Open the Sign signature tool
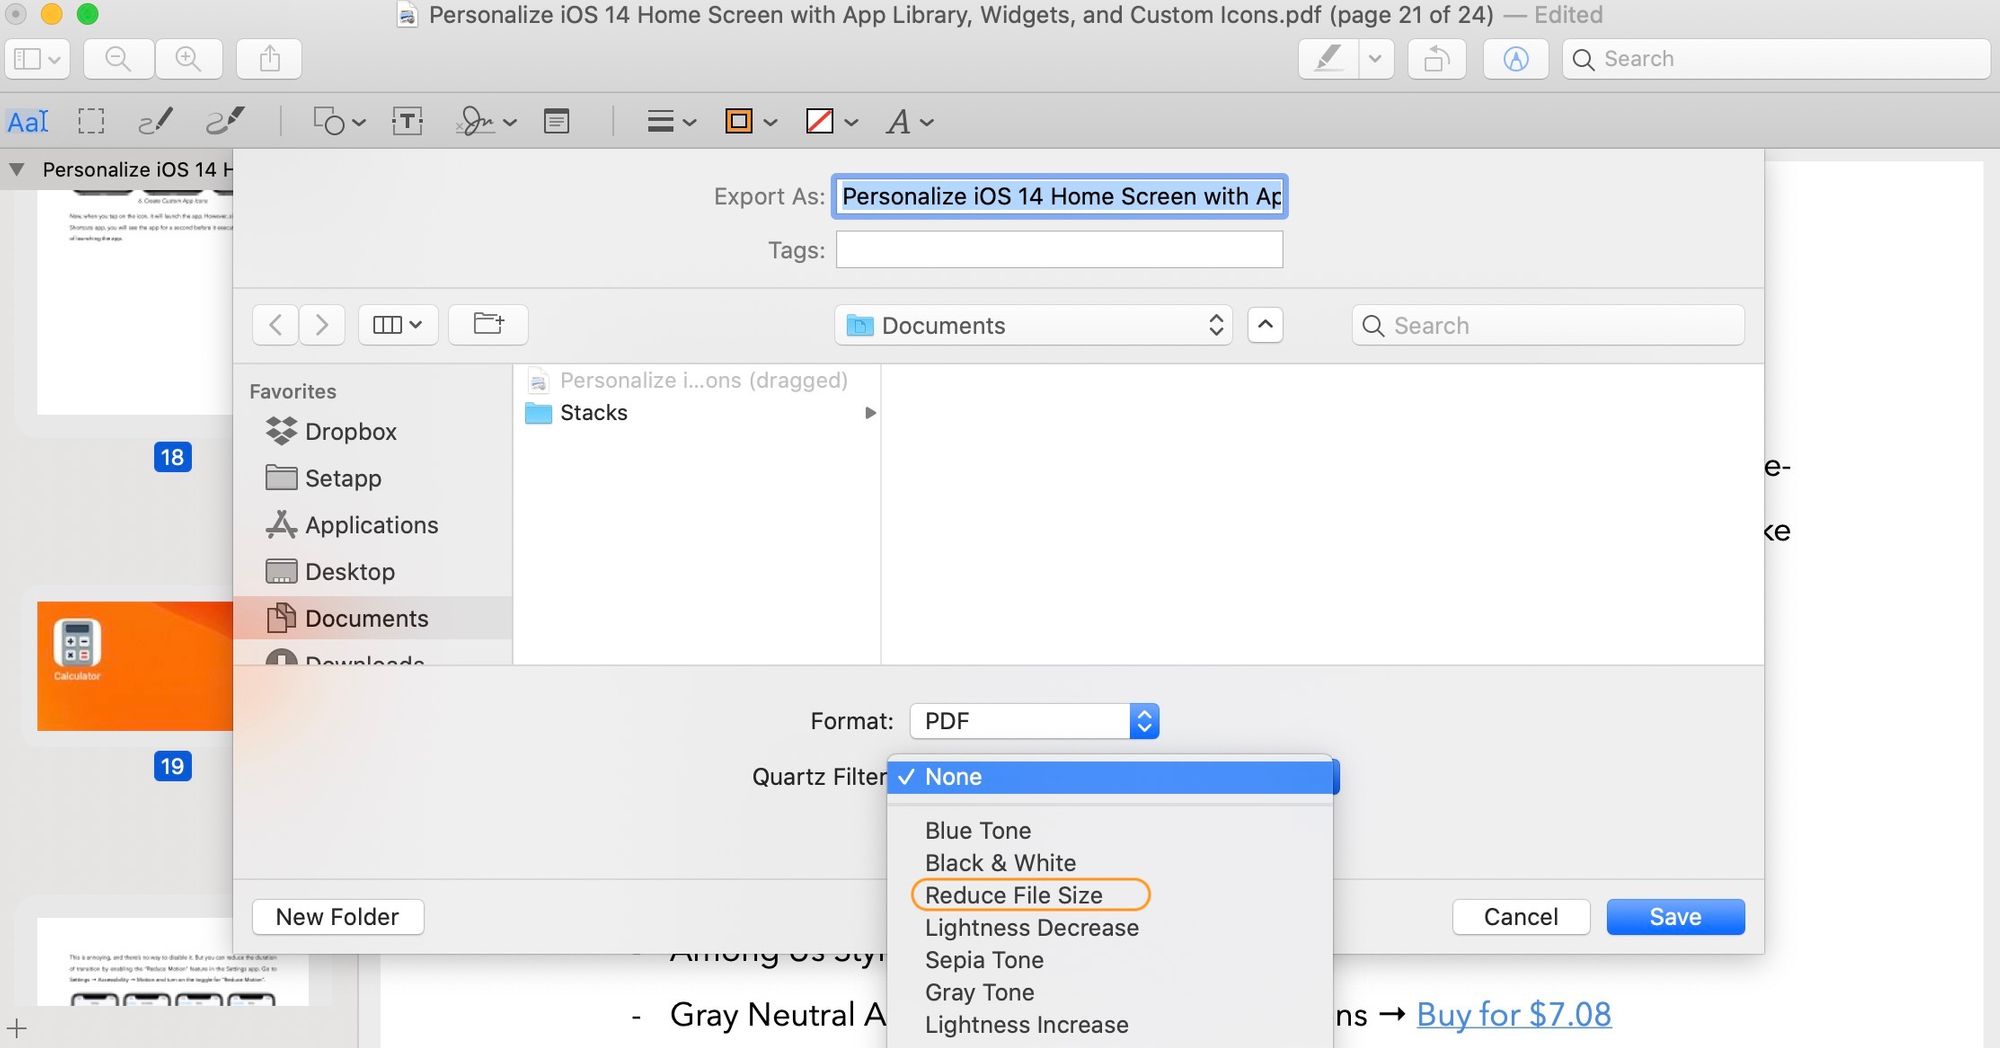2000x1048 pixels. coord(476,122)
